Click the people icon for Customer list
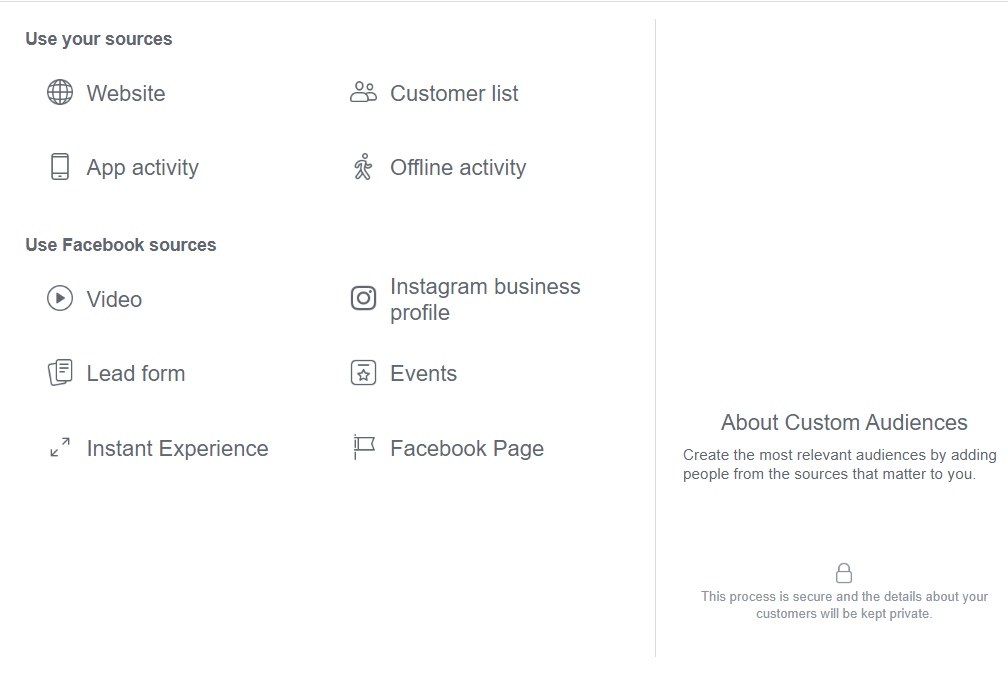Screen dimensions: 1008x673 pos(363,92)
